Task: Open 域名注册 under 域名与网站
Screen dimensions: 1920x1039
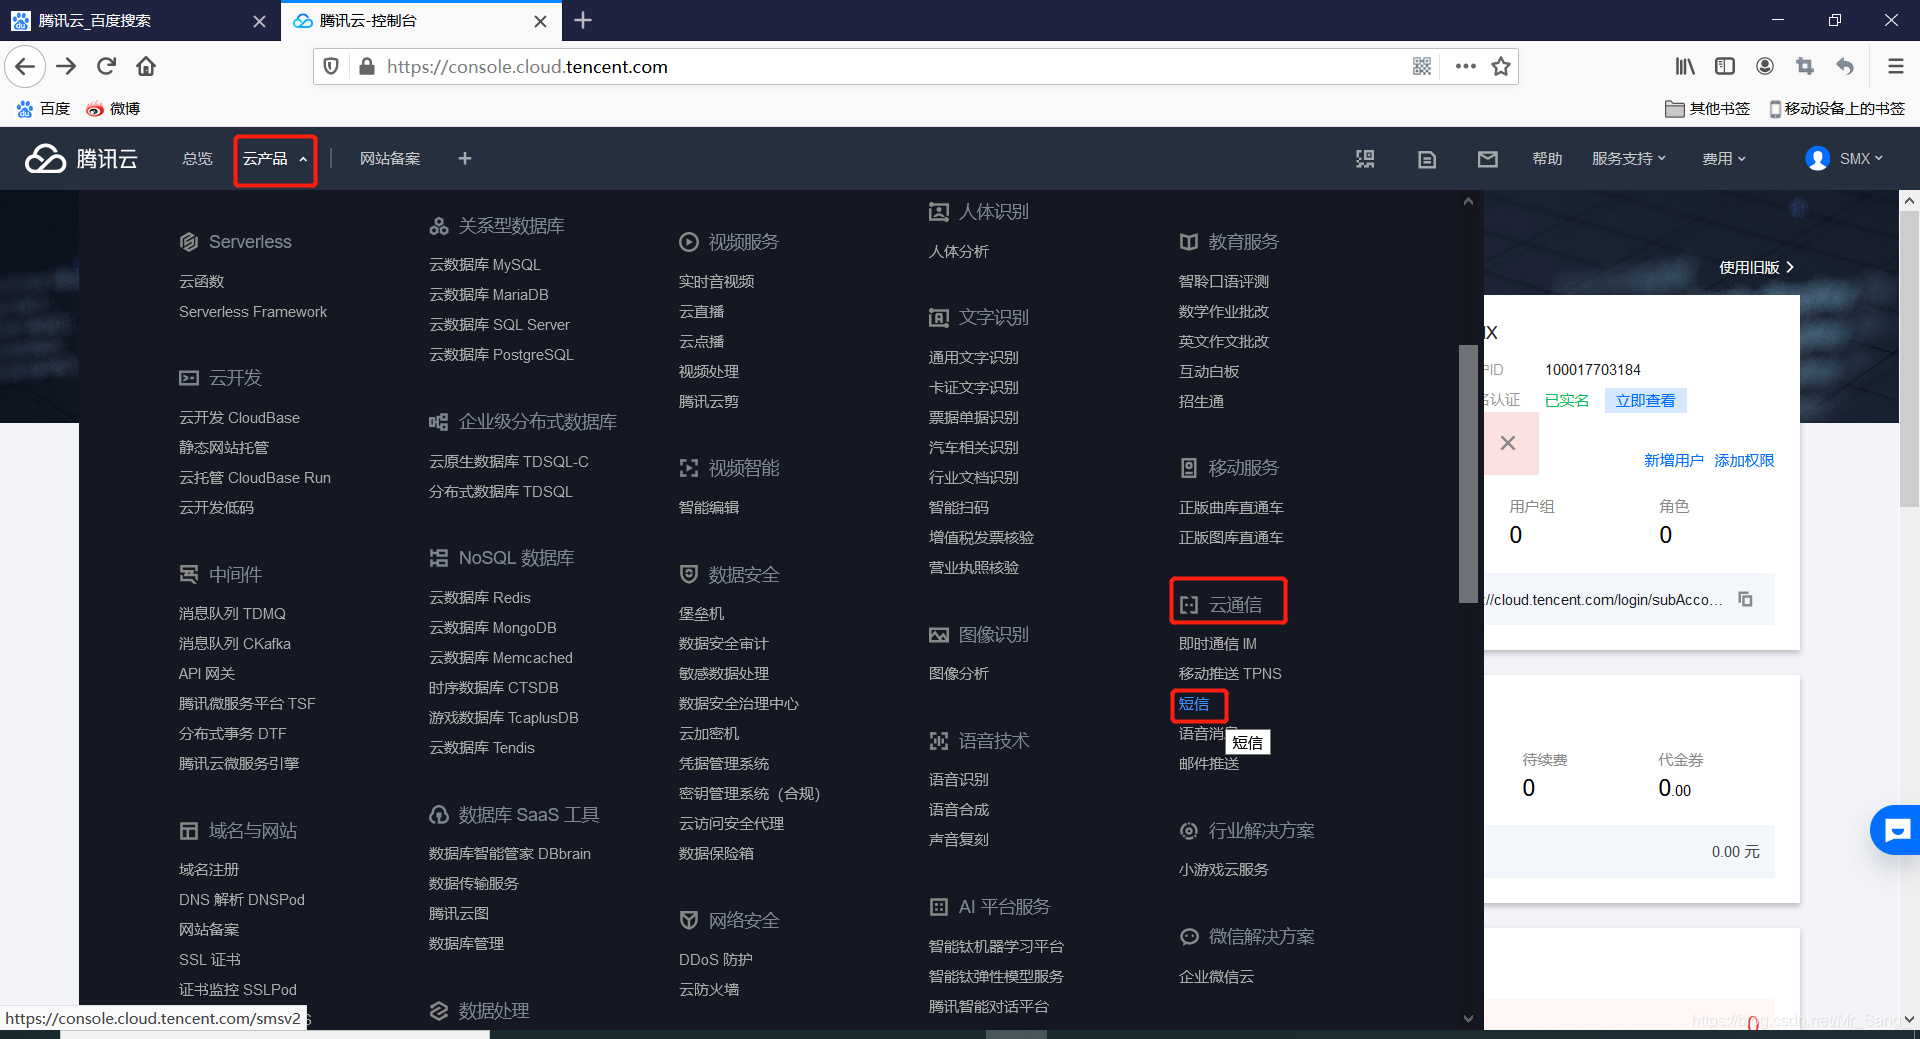Action: [x=209, y=870]
